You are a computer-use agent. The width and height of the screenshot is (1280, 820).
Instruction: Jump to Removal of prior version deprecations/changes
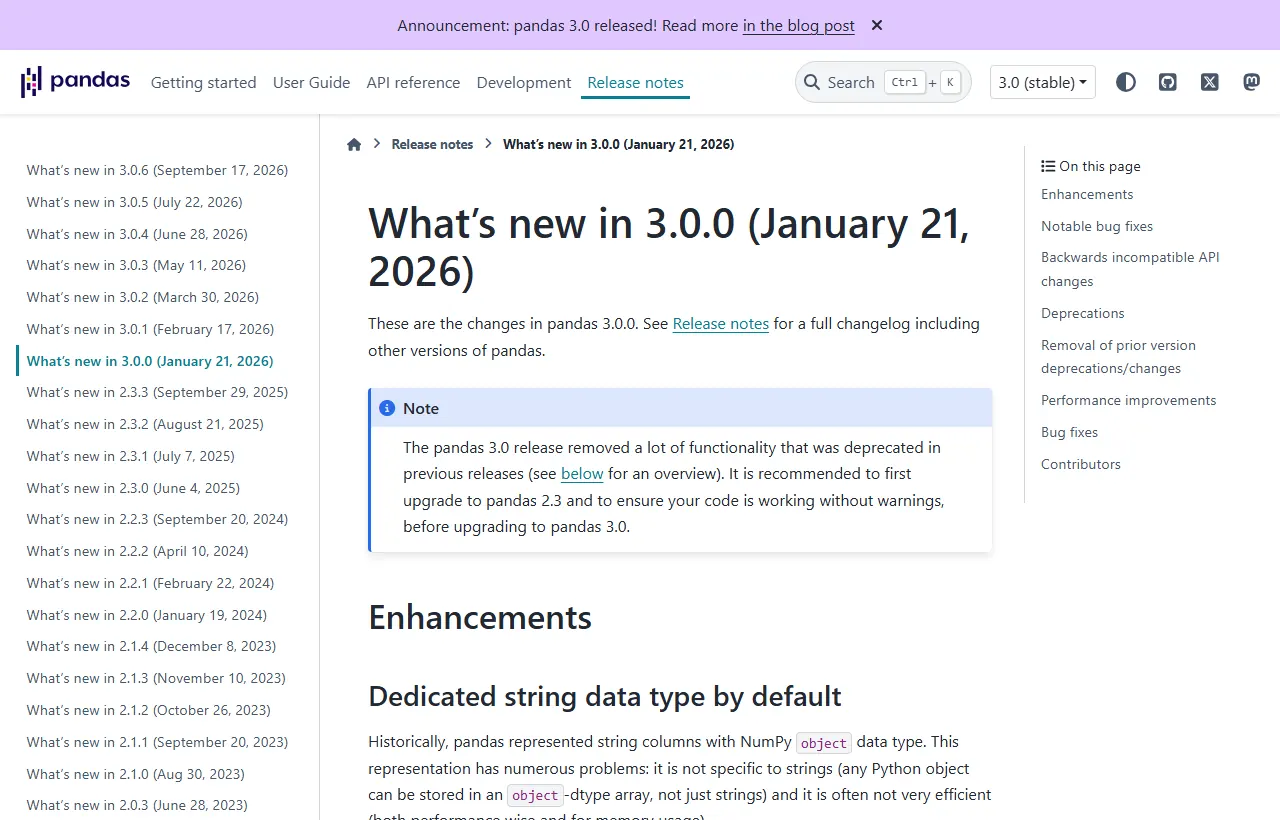1118,357
